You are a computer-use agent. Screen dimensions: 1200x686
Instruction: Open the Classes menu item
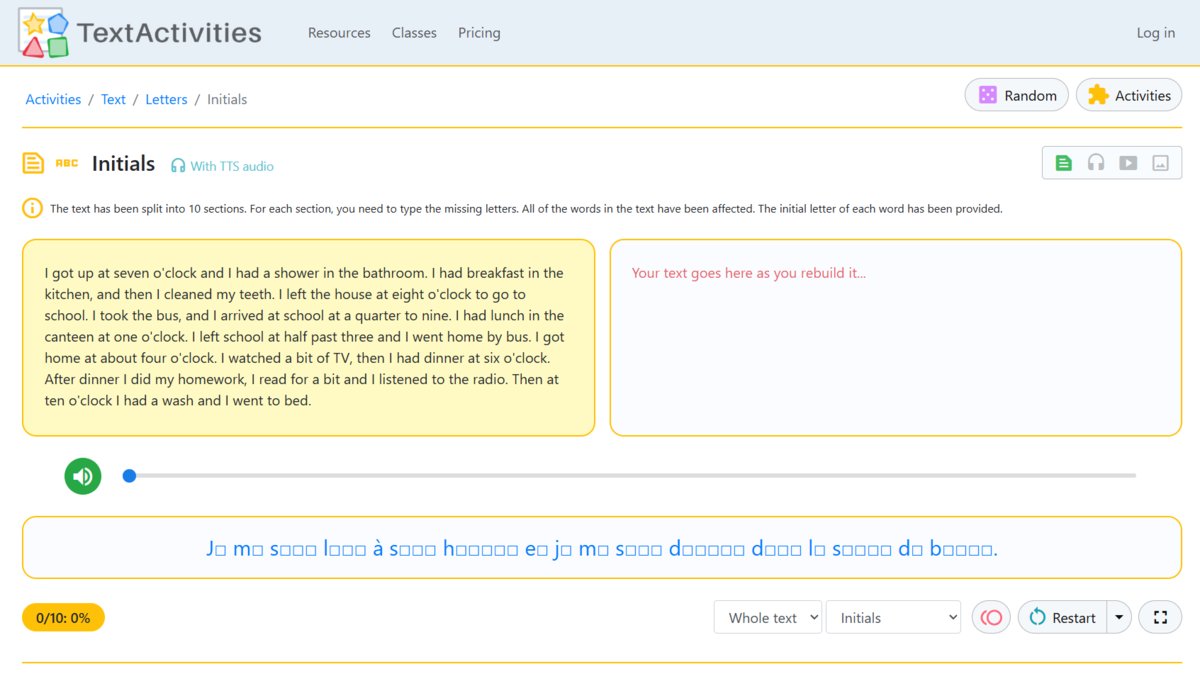coord(414,33)
